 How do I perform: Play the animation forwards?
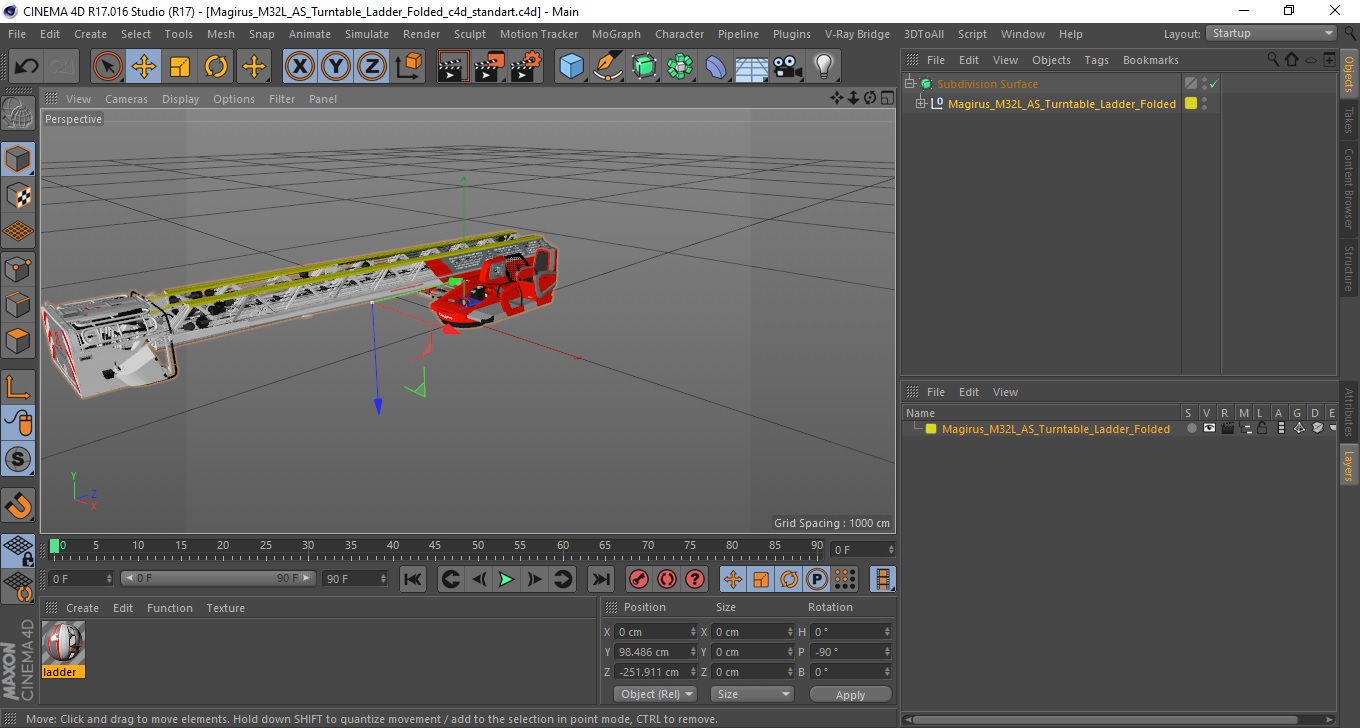tap(506, 579)
